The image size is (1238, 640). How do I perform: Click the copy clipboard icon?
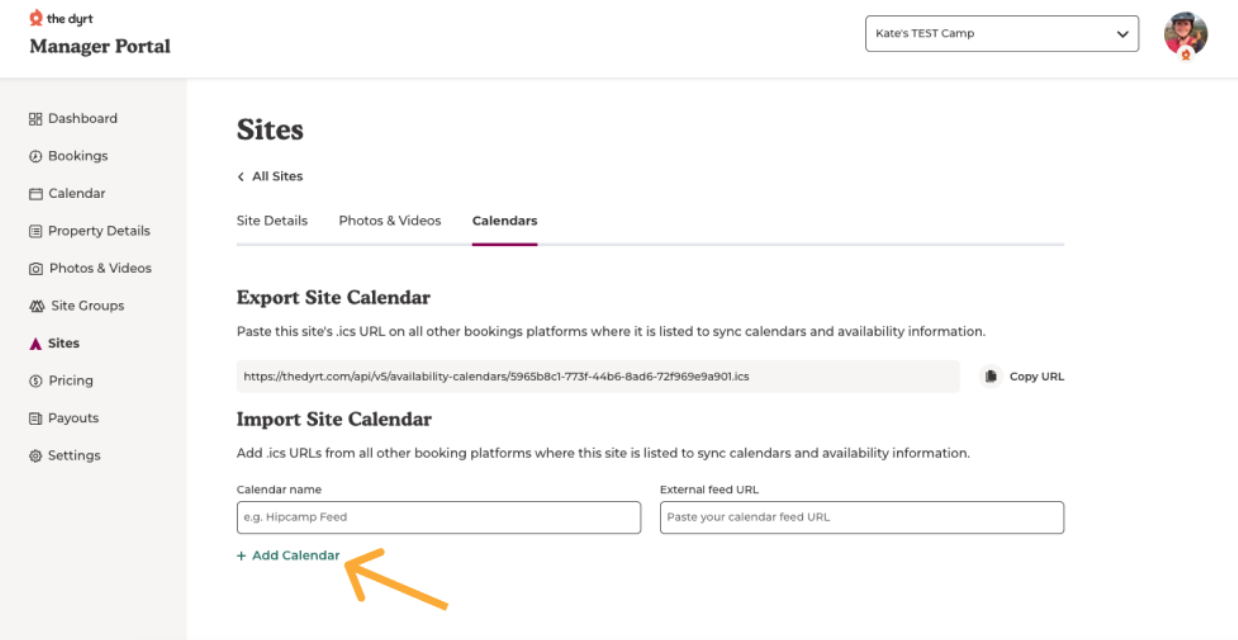991,376
